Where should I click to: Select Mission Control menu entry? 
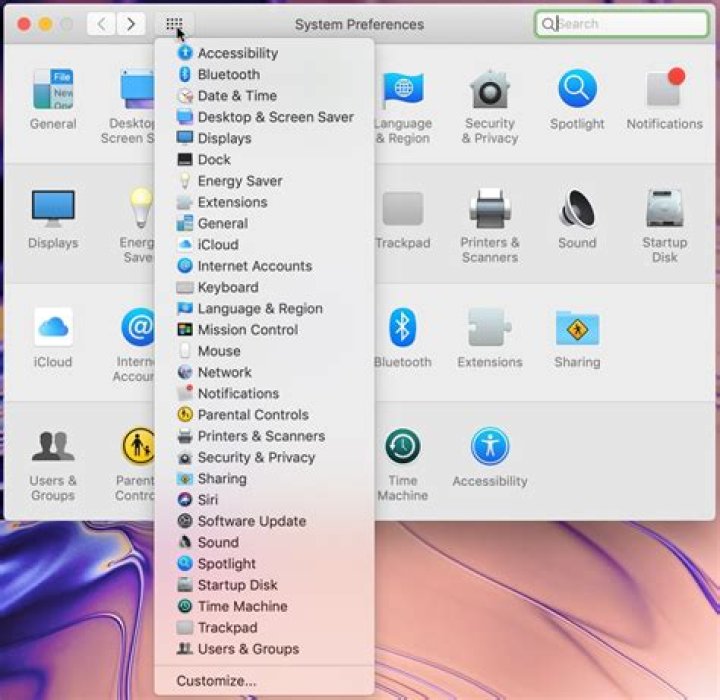(x=247, y=330)
